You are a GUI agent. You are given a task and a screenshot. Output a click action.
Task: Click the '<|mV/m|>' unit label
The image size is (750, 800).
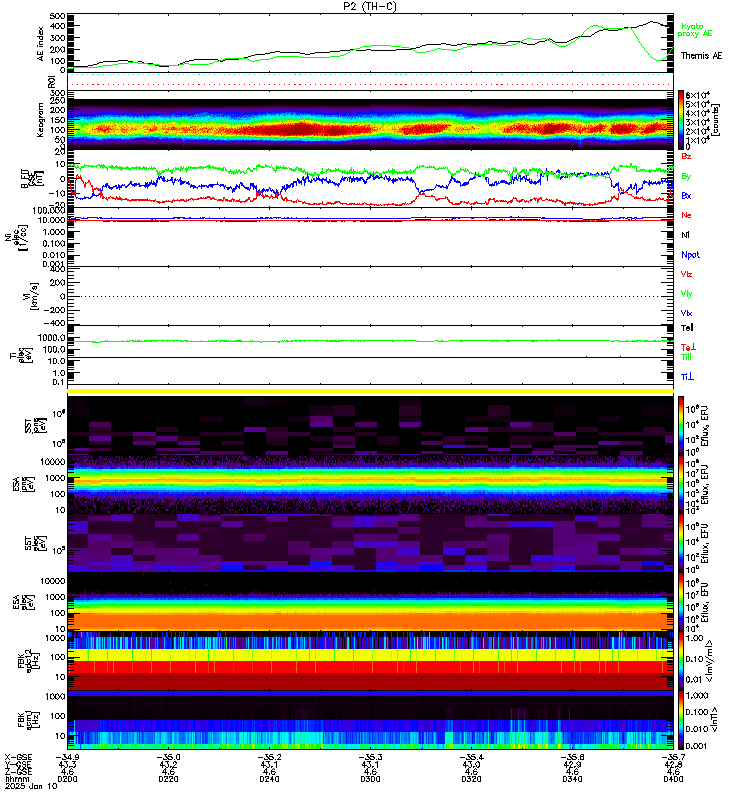[708, 662]
